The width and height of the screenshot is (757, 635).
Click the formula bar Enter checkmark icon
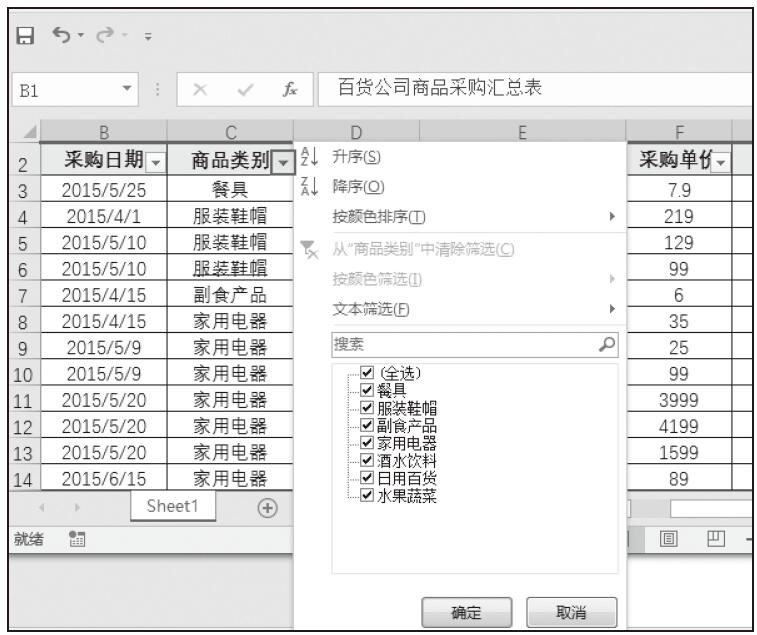tap(245, 89)
